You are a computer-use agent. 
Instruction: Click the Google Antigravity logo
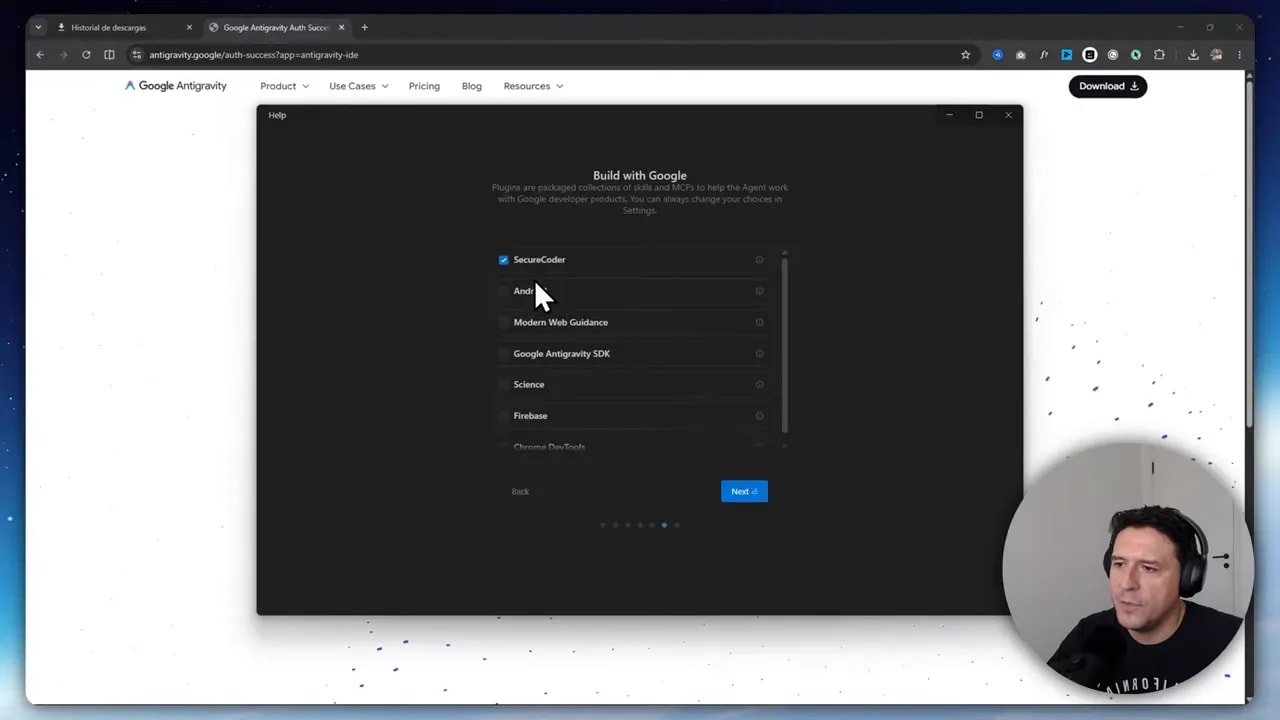[176, 86]
